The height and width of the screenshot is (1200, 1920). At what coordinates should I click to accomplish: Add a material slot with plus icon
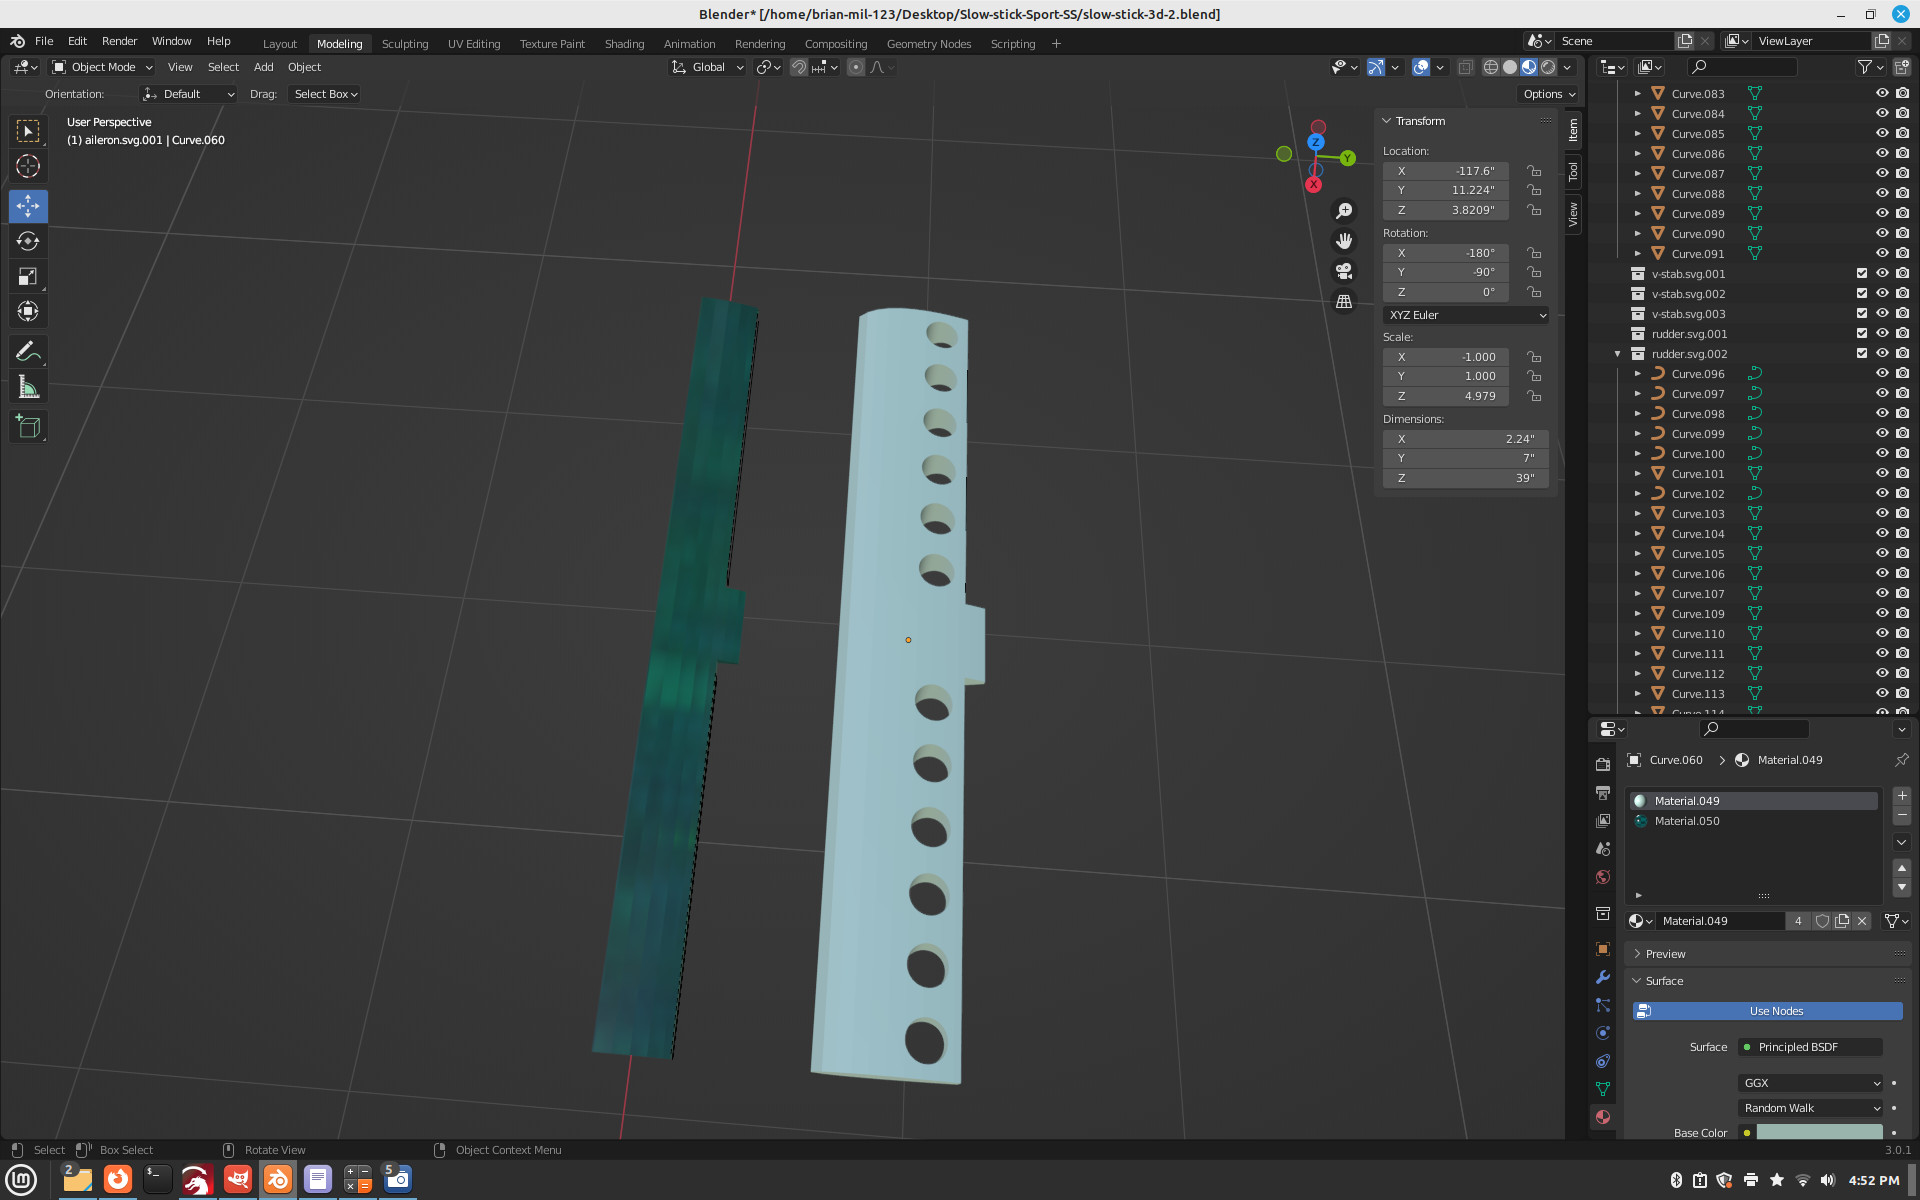tap(1902, 796)
